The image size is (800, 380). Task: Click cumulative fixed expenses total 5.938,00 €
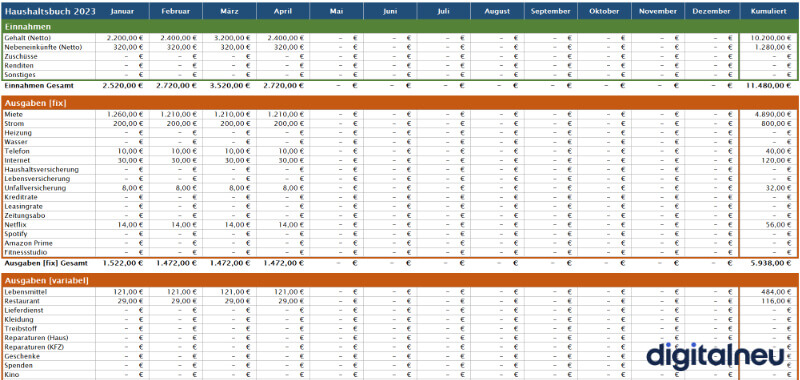[771, 263]
